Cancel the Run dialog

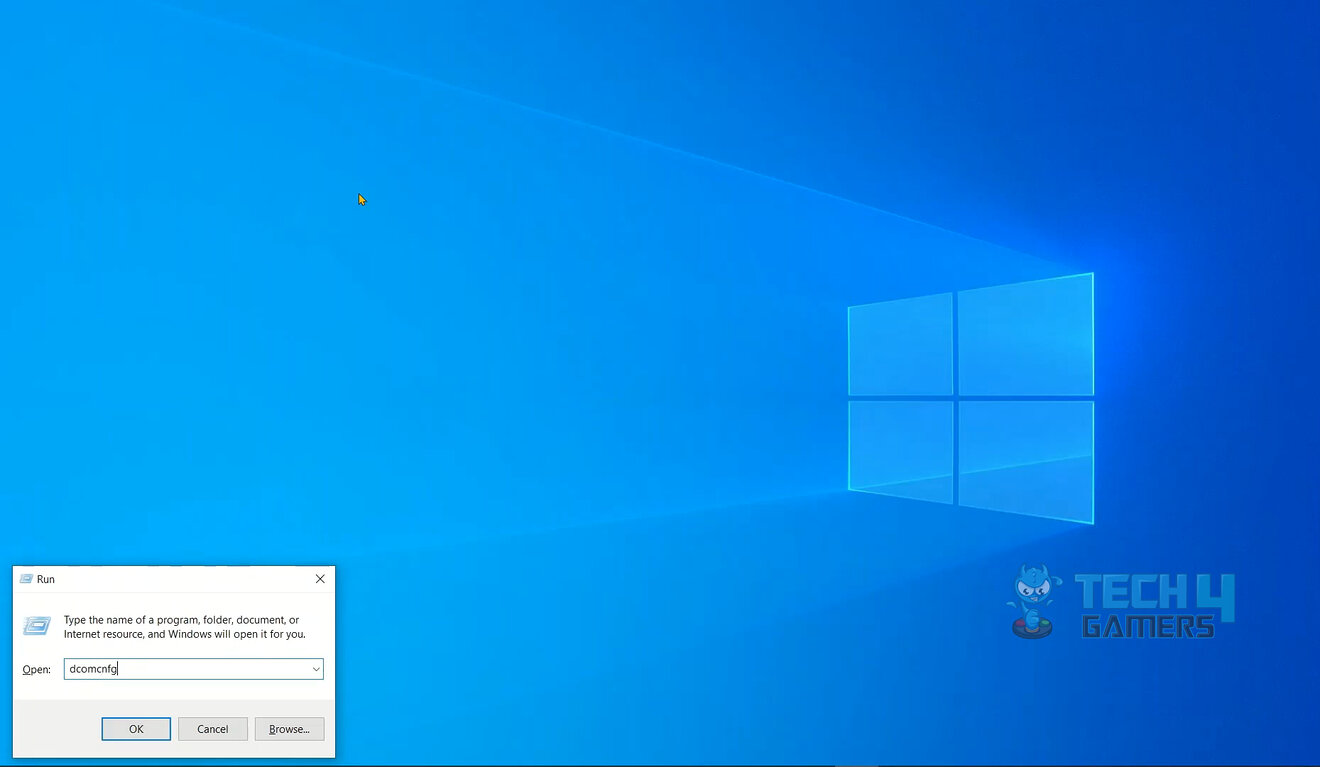tap(212, 728)
